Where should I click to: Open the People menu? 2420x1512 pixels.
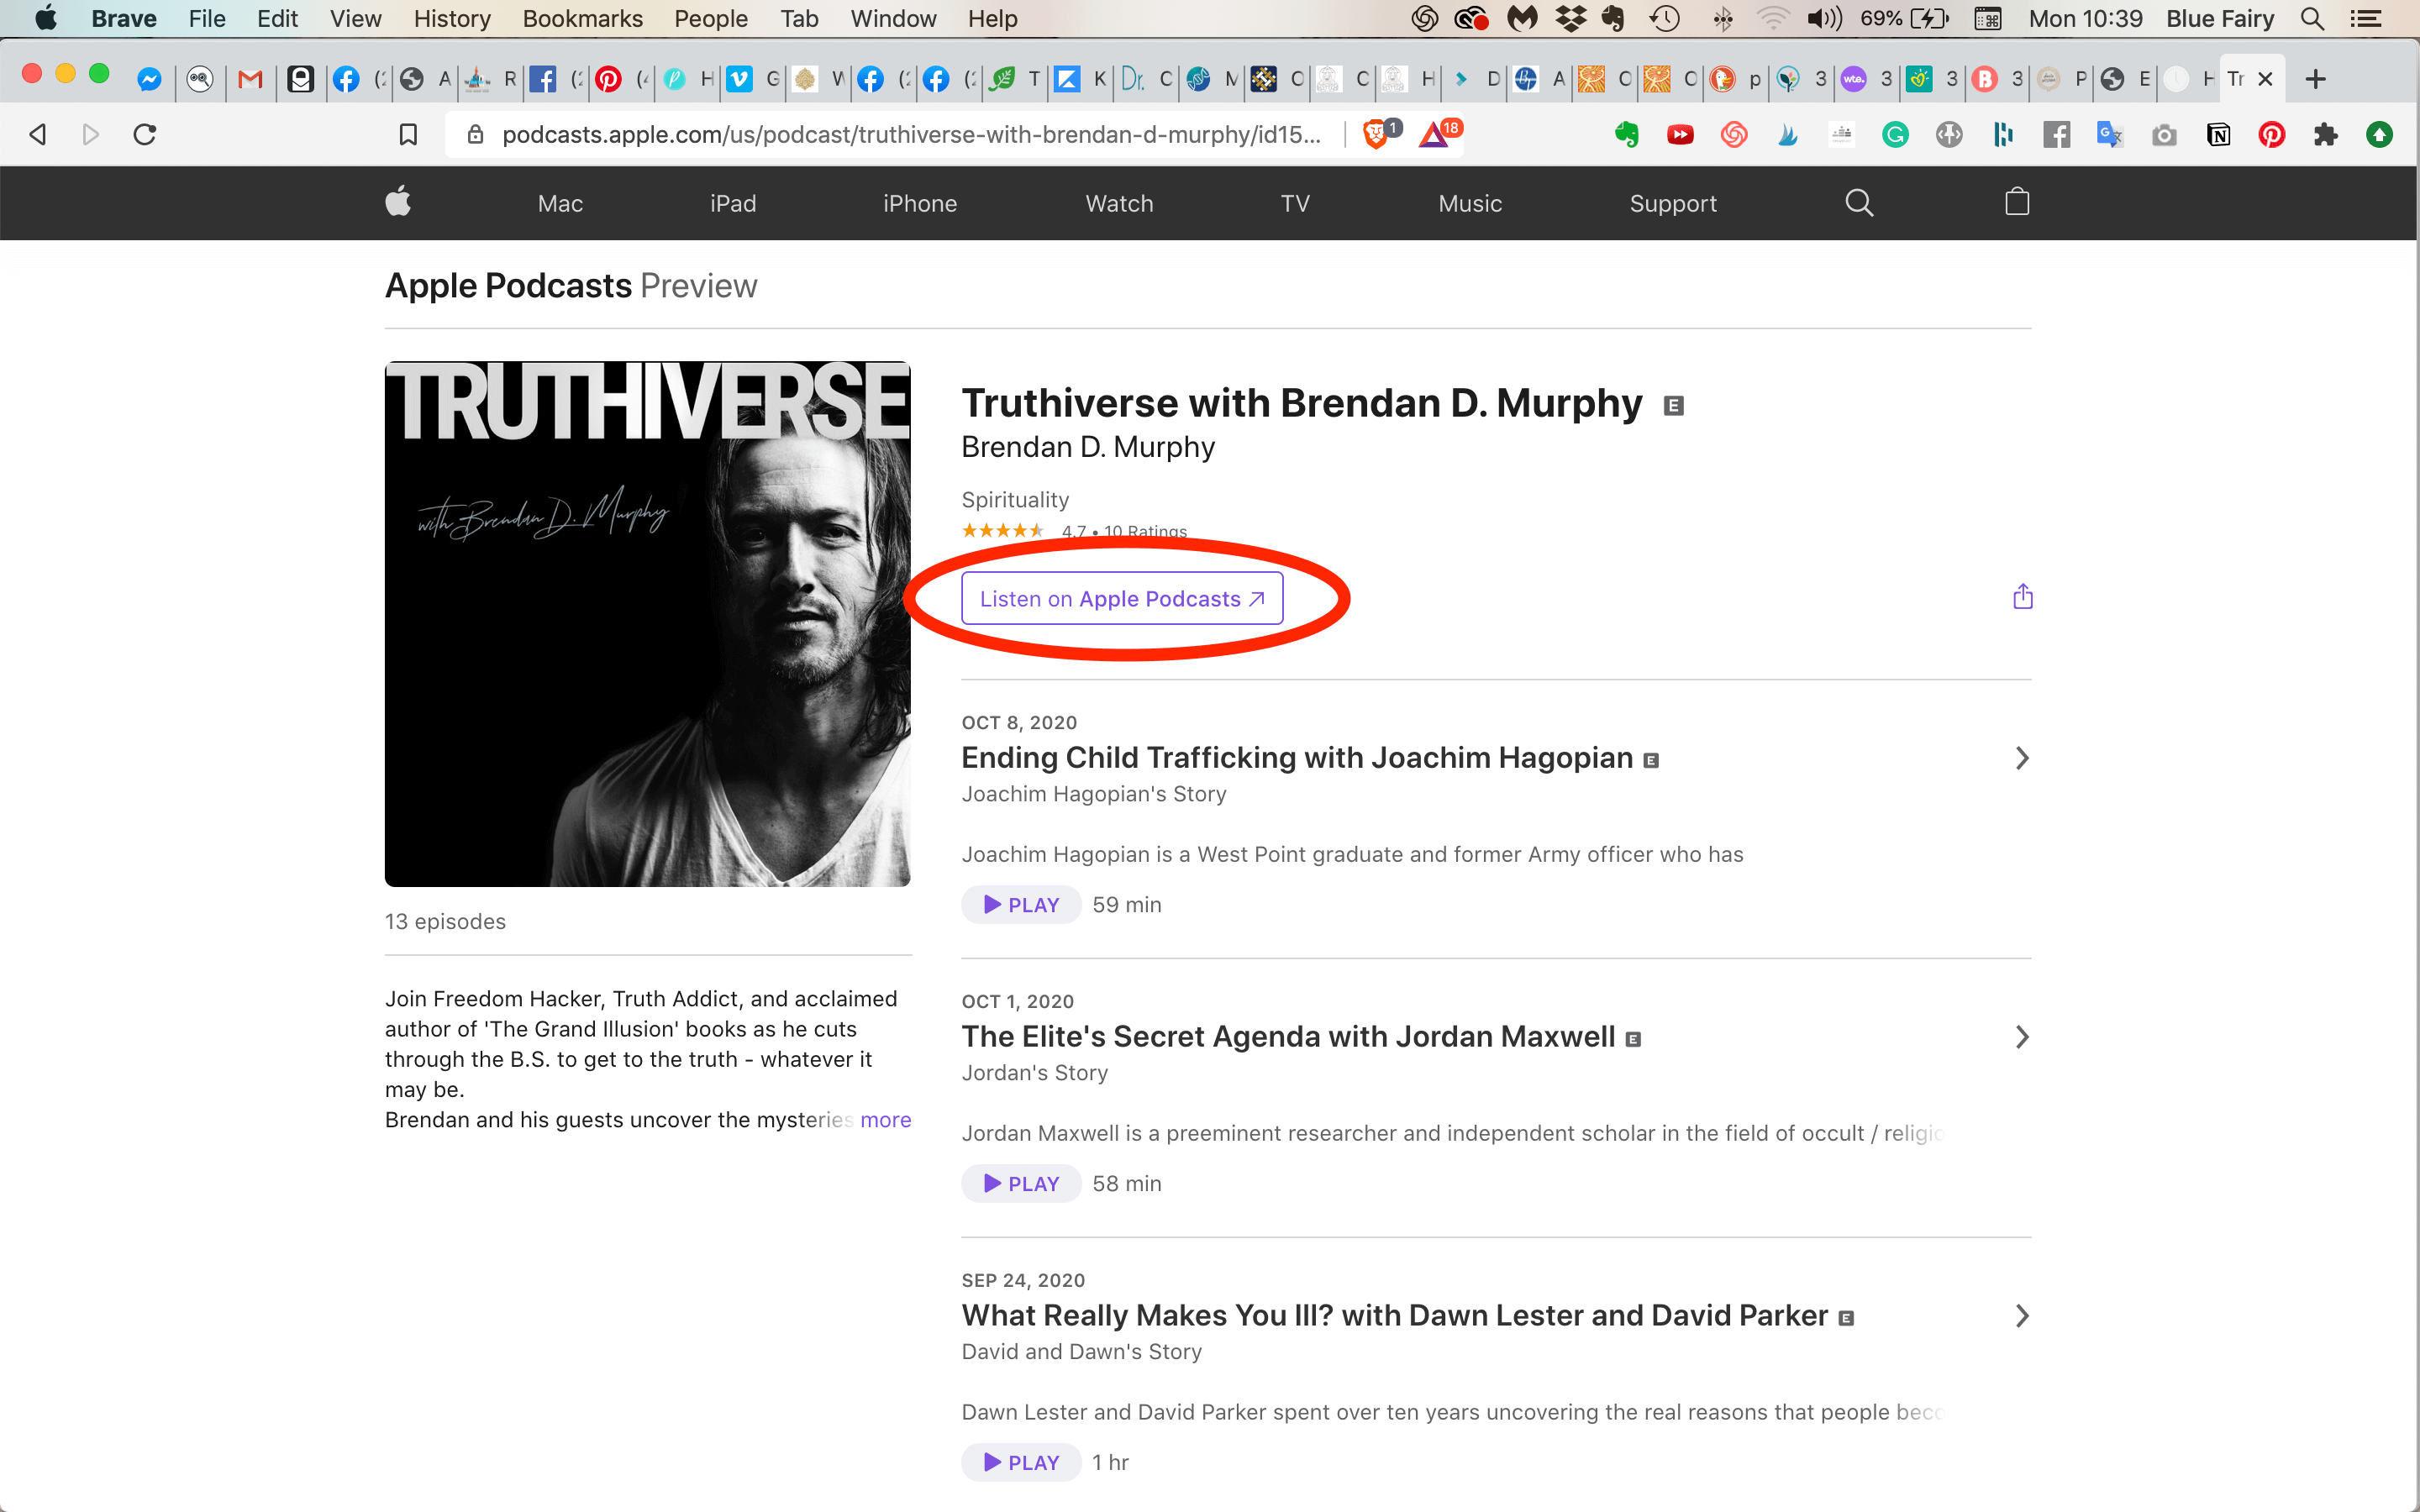[x=710, y=19]
